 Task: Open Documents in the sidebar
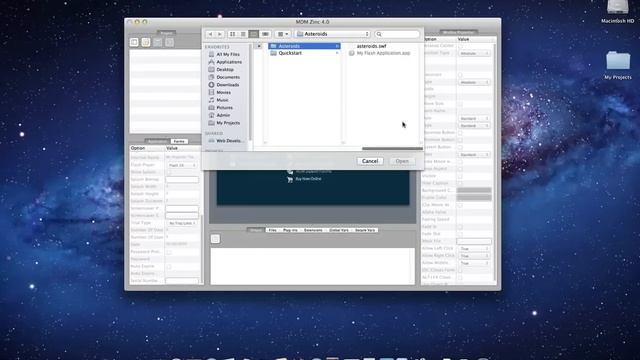tap(224, 77)
